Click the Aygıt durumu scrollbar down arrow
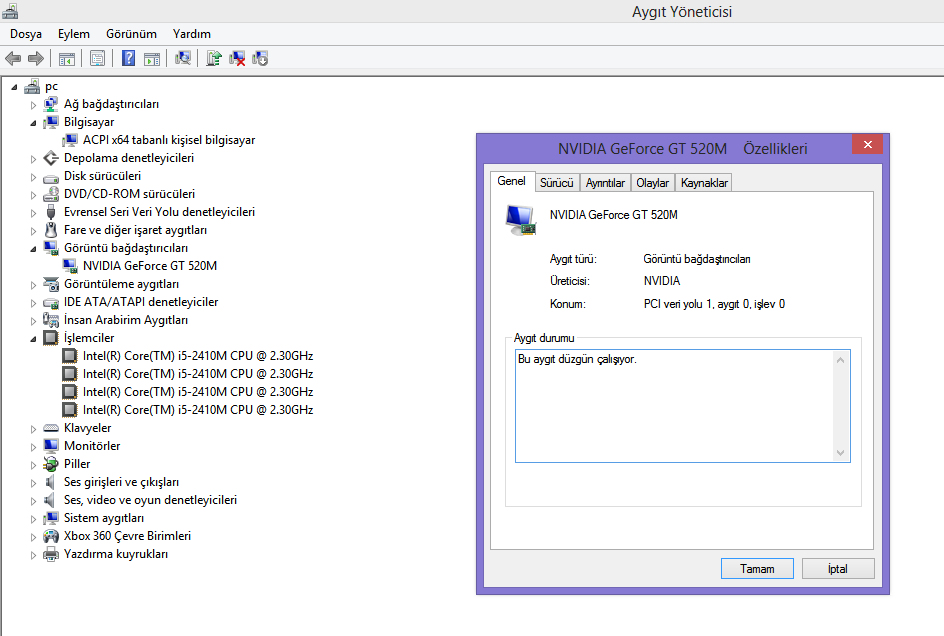Viewport: 944px width, 636px height. [x=840, y=453]
